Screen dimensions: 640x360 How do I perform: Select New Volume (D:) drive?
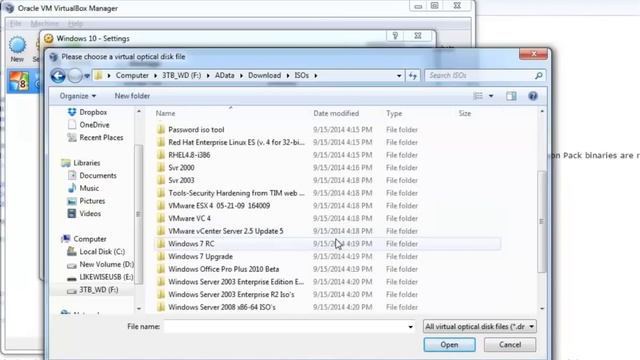coord(100,264)
